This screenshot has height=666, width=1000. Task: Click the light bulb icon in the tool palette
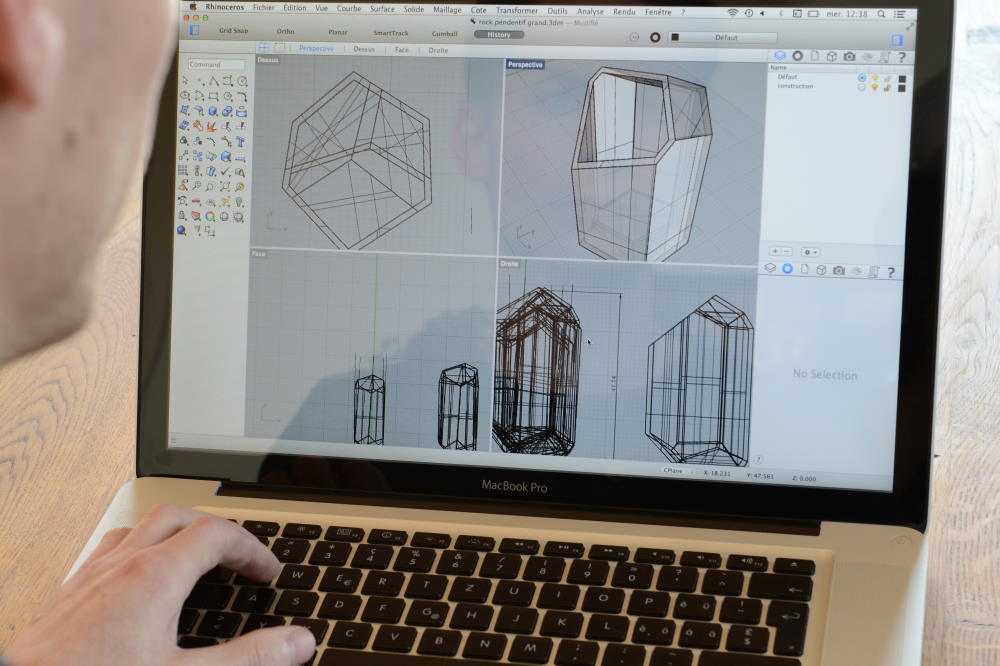click(x=239, y=202)
